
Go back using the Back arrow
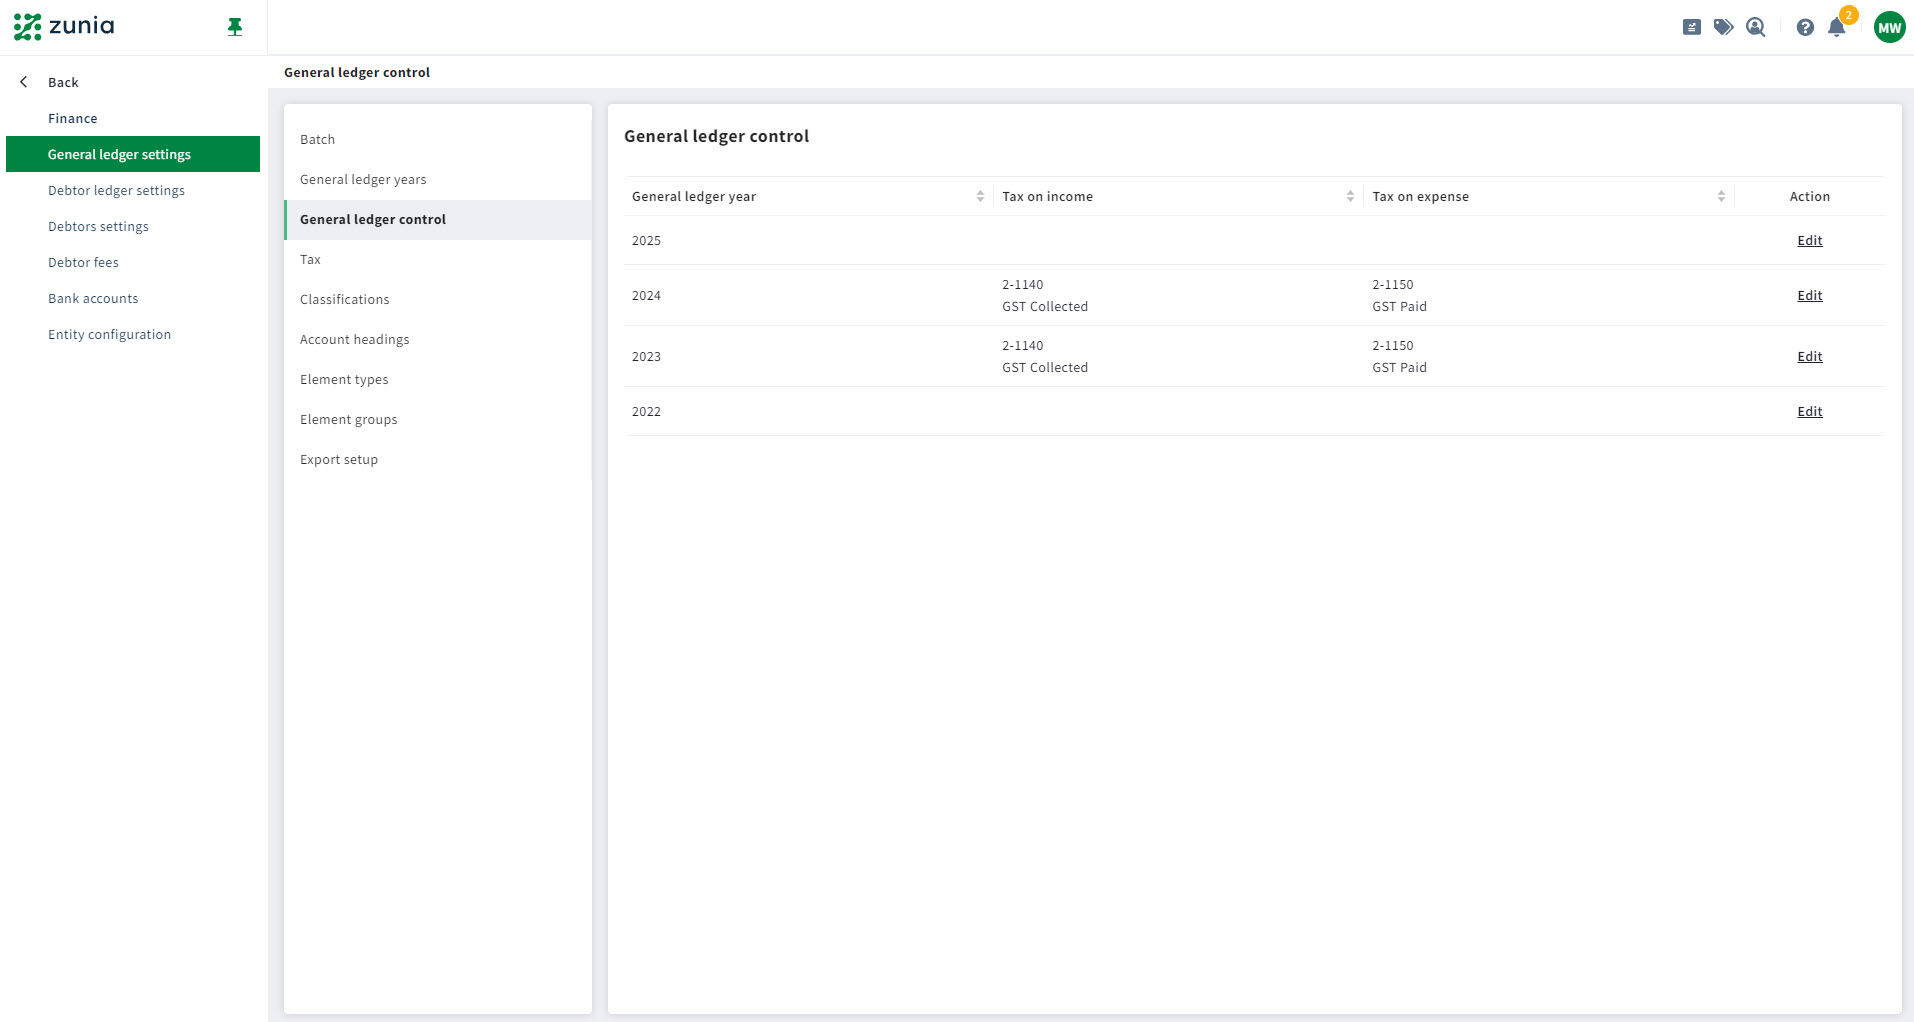[x=25, y=82]
